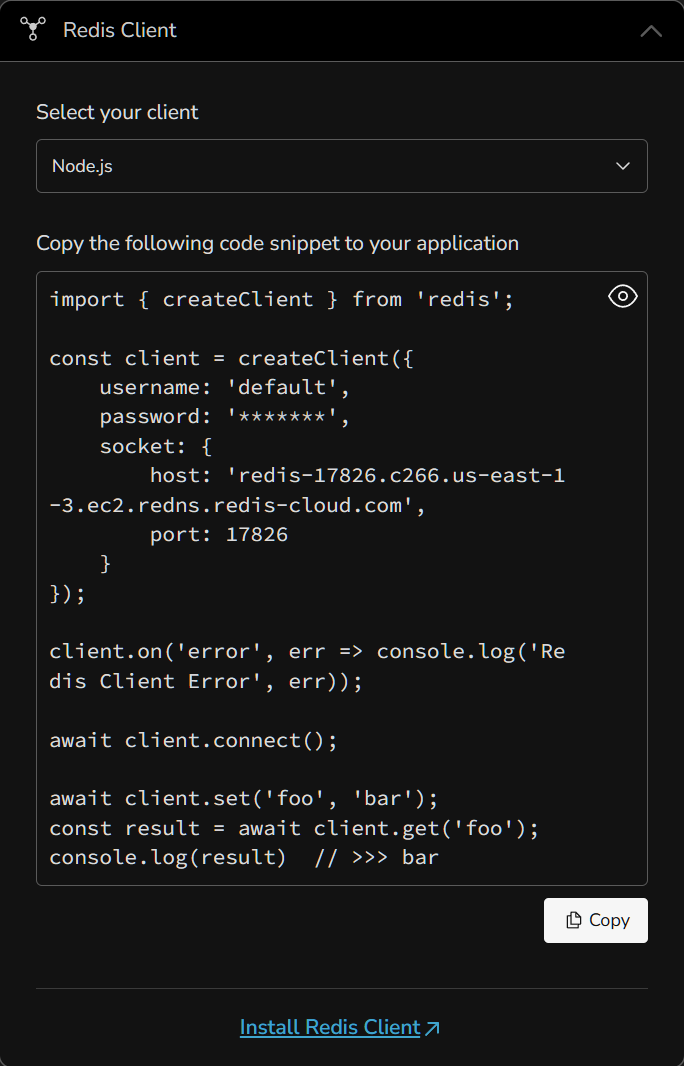
Task: Click the Redis Client node icon in header
Action: [33, 29]
